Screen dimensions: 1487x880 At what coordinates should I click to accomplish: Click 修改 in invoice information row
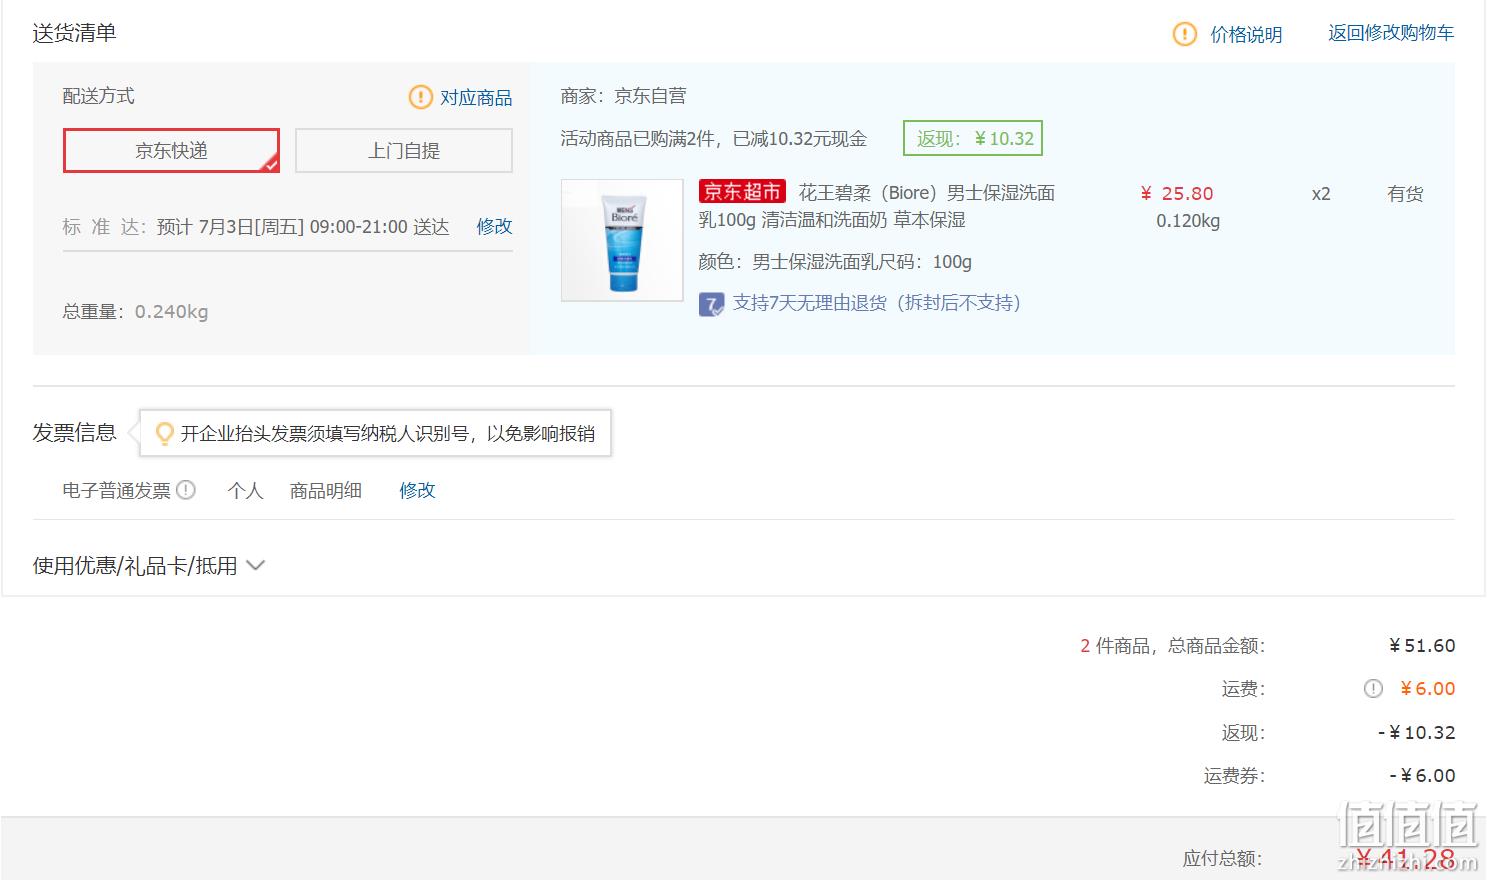click(417, 490)
